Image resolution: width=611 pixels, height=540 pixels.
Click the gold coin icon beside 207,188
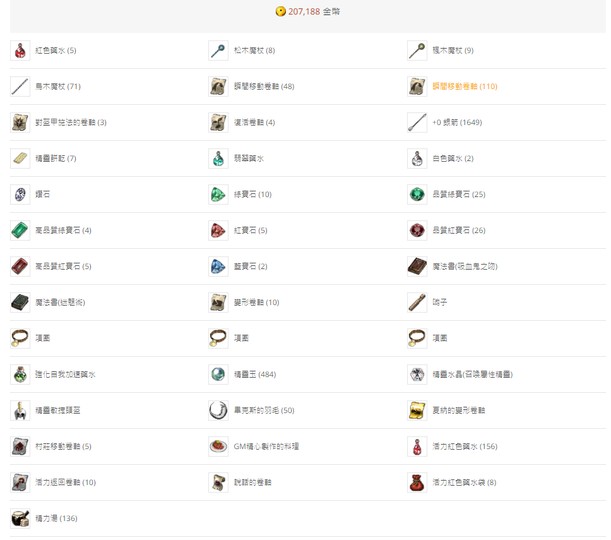pyautogui.click(x=280, y=11)
